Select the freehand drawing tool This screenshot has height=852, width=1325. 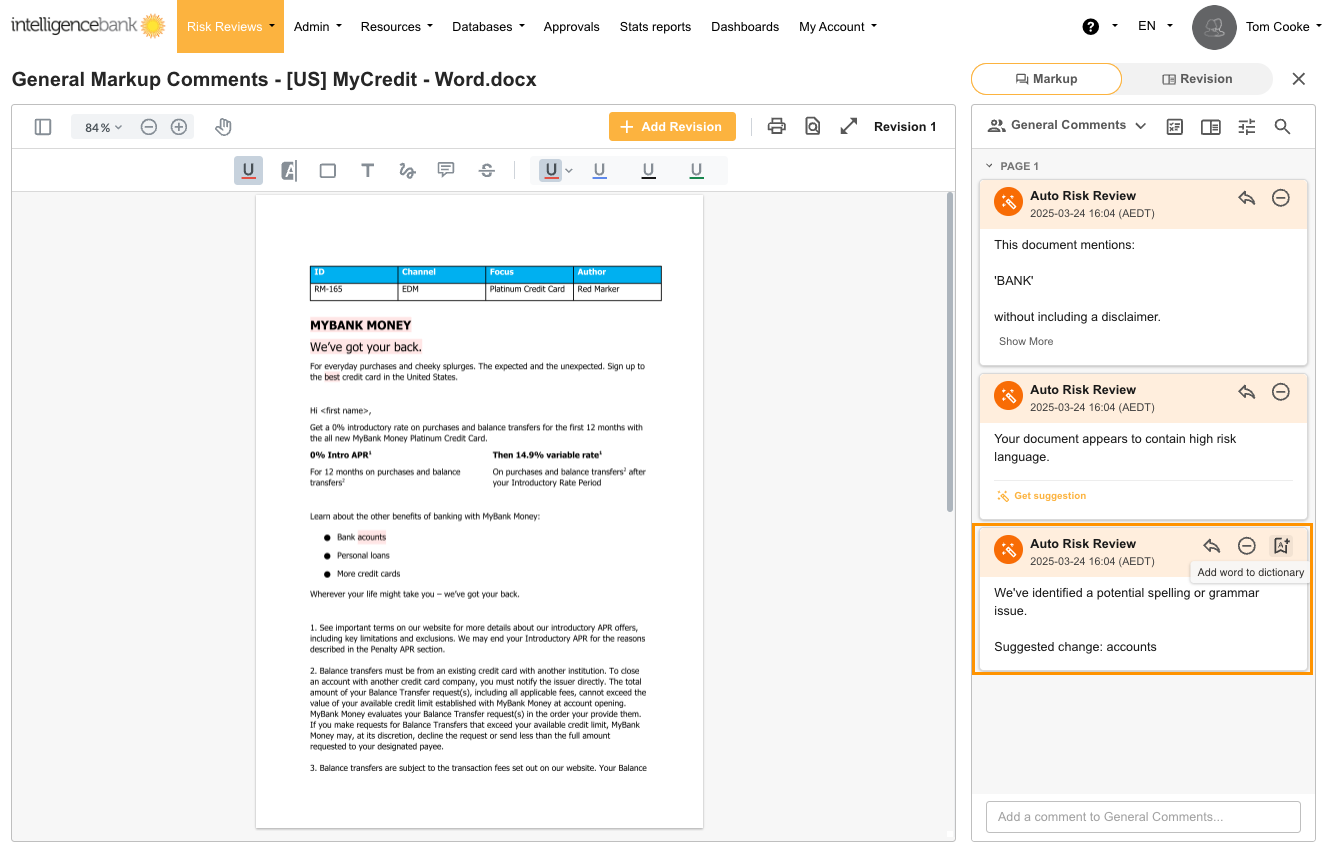pos(407,171)
